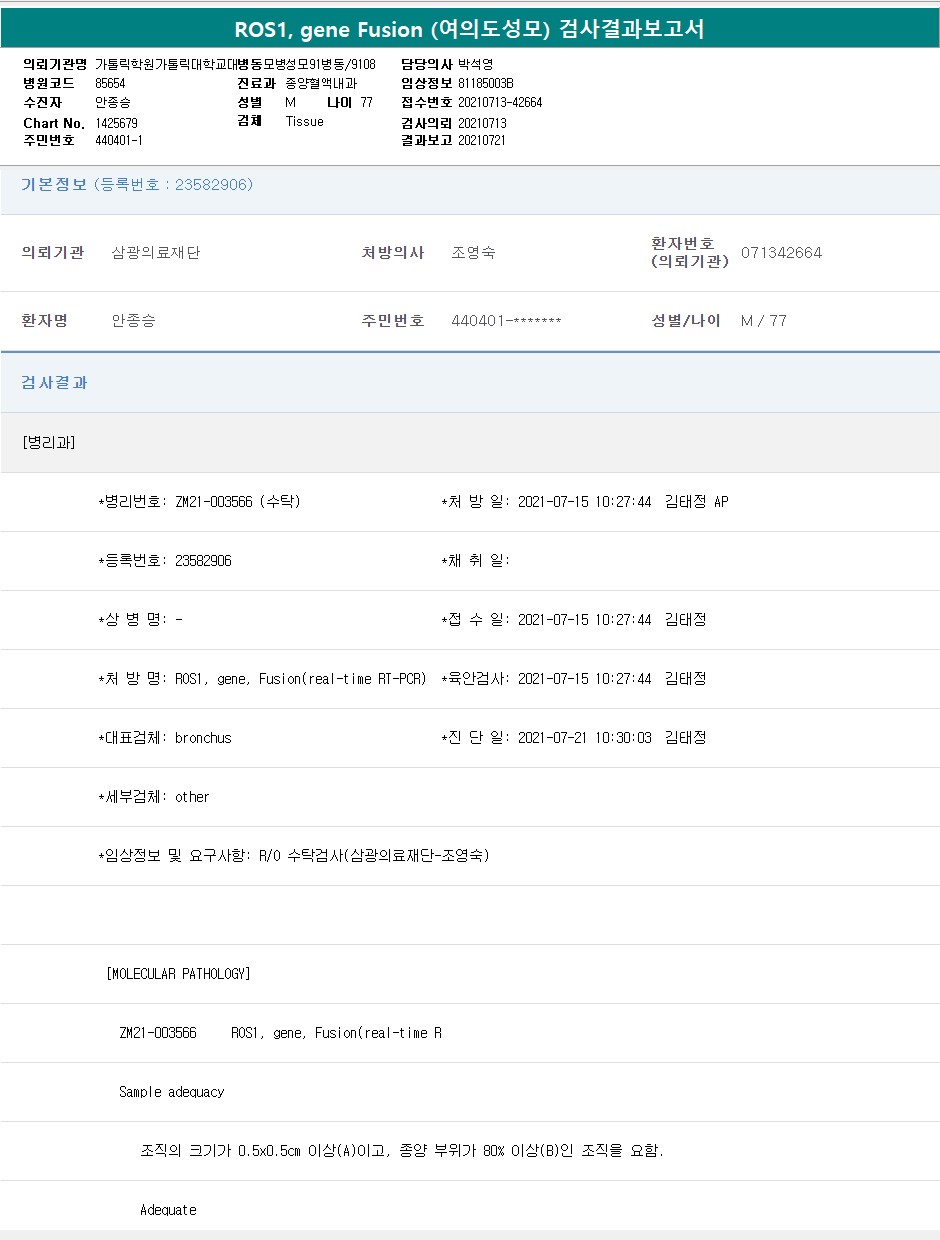Click the Sample adequacy row

tap(171, 1092)
